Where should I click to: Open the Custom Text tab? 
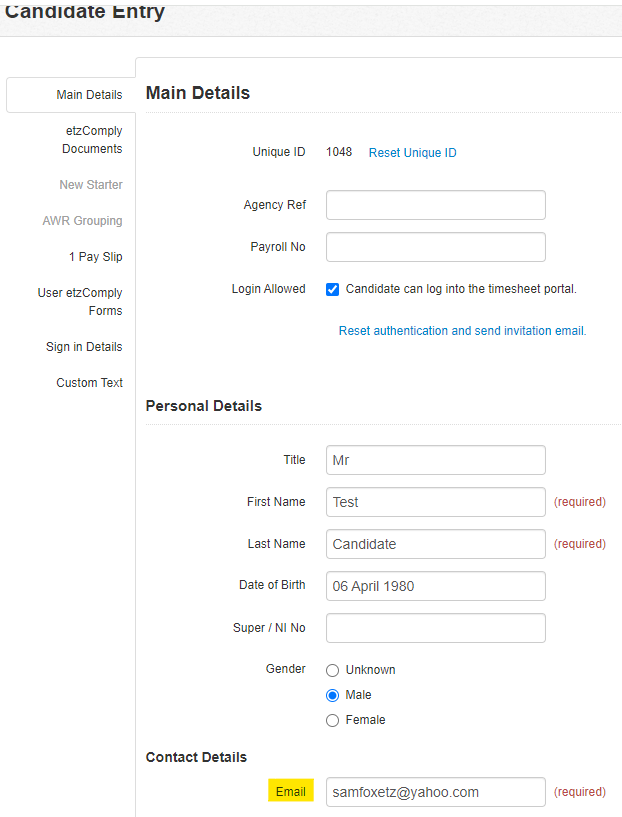click(x=90, y=383)
